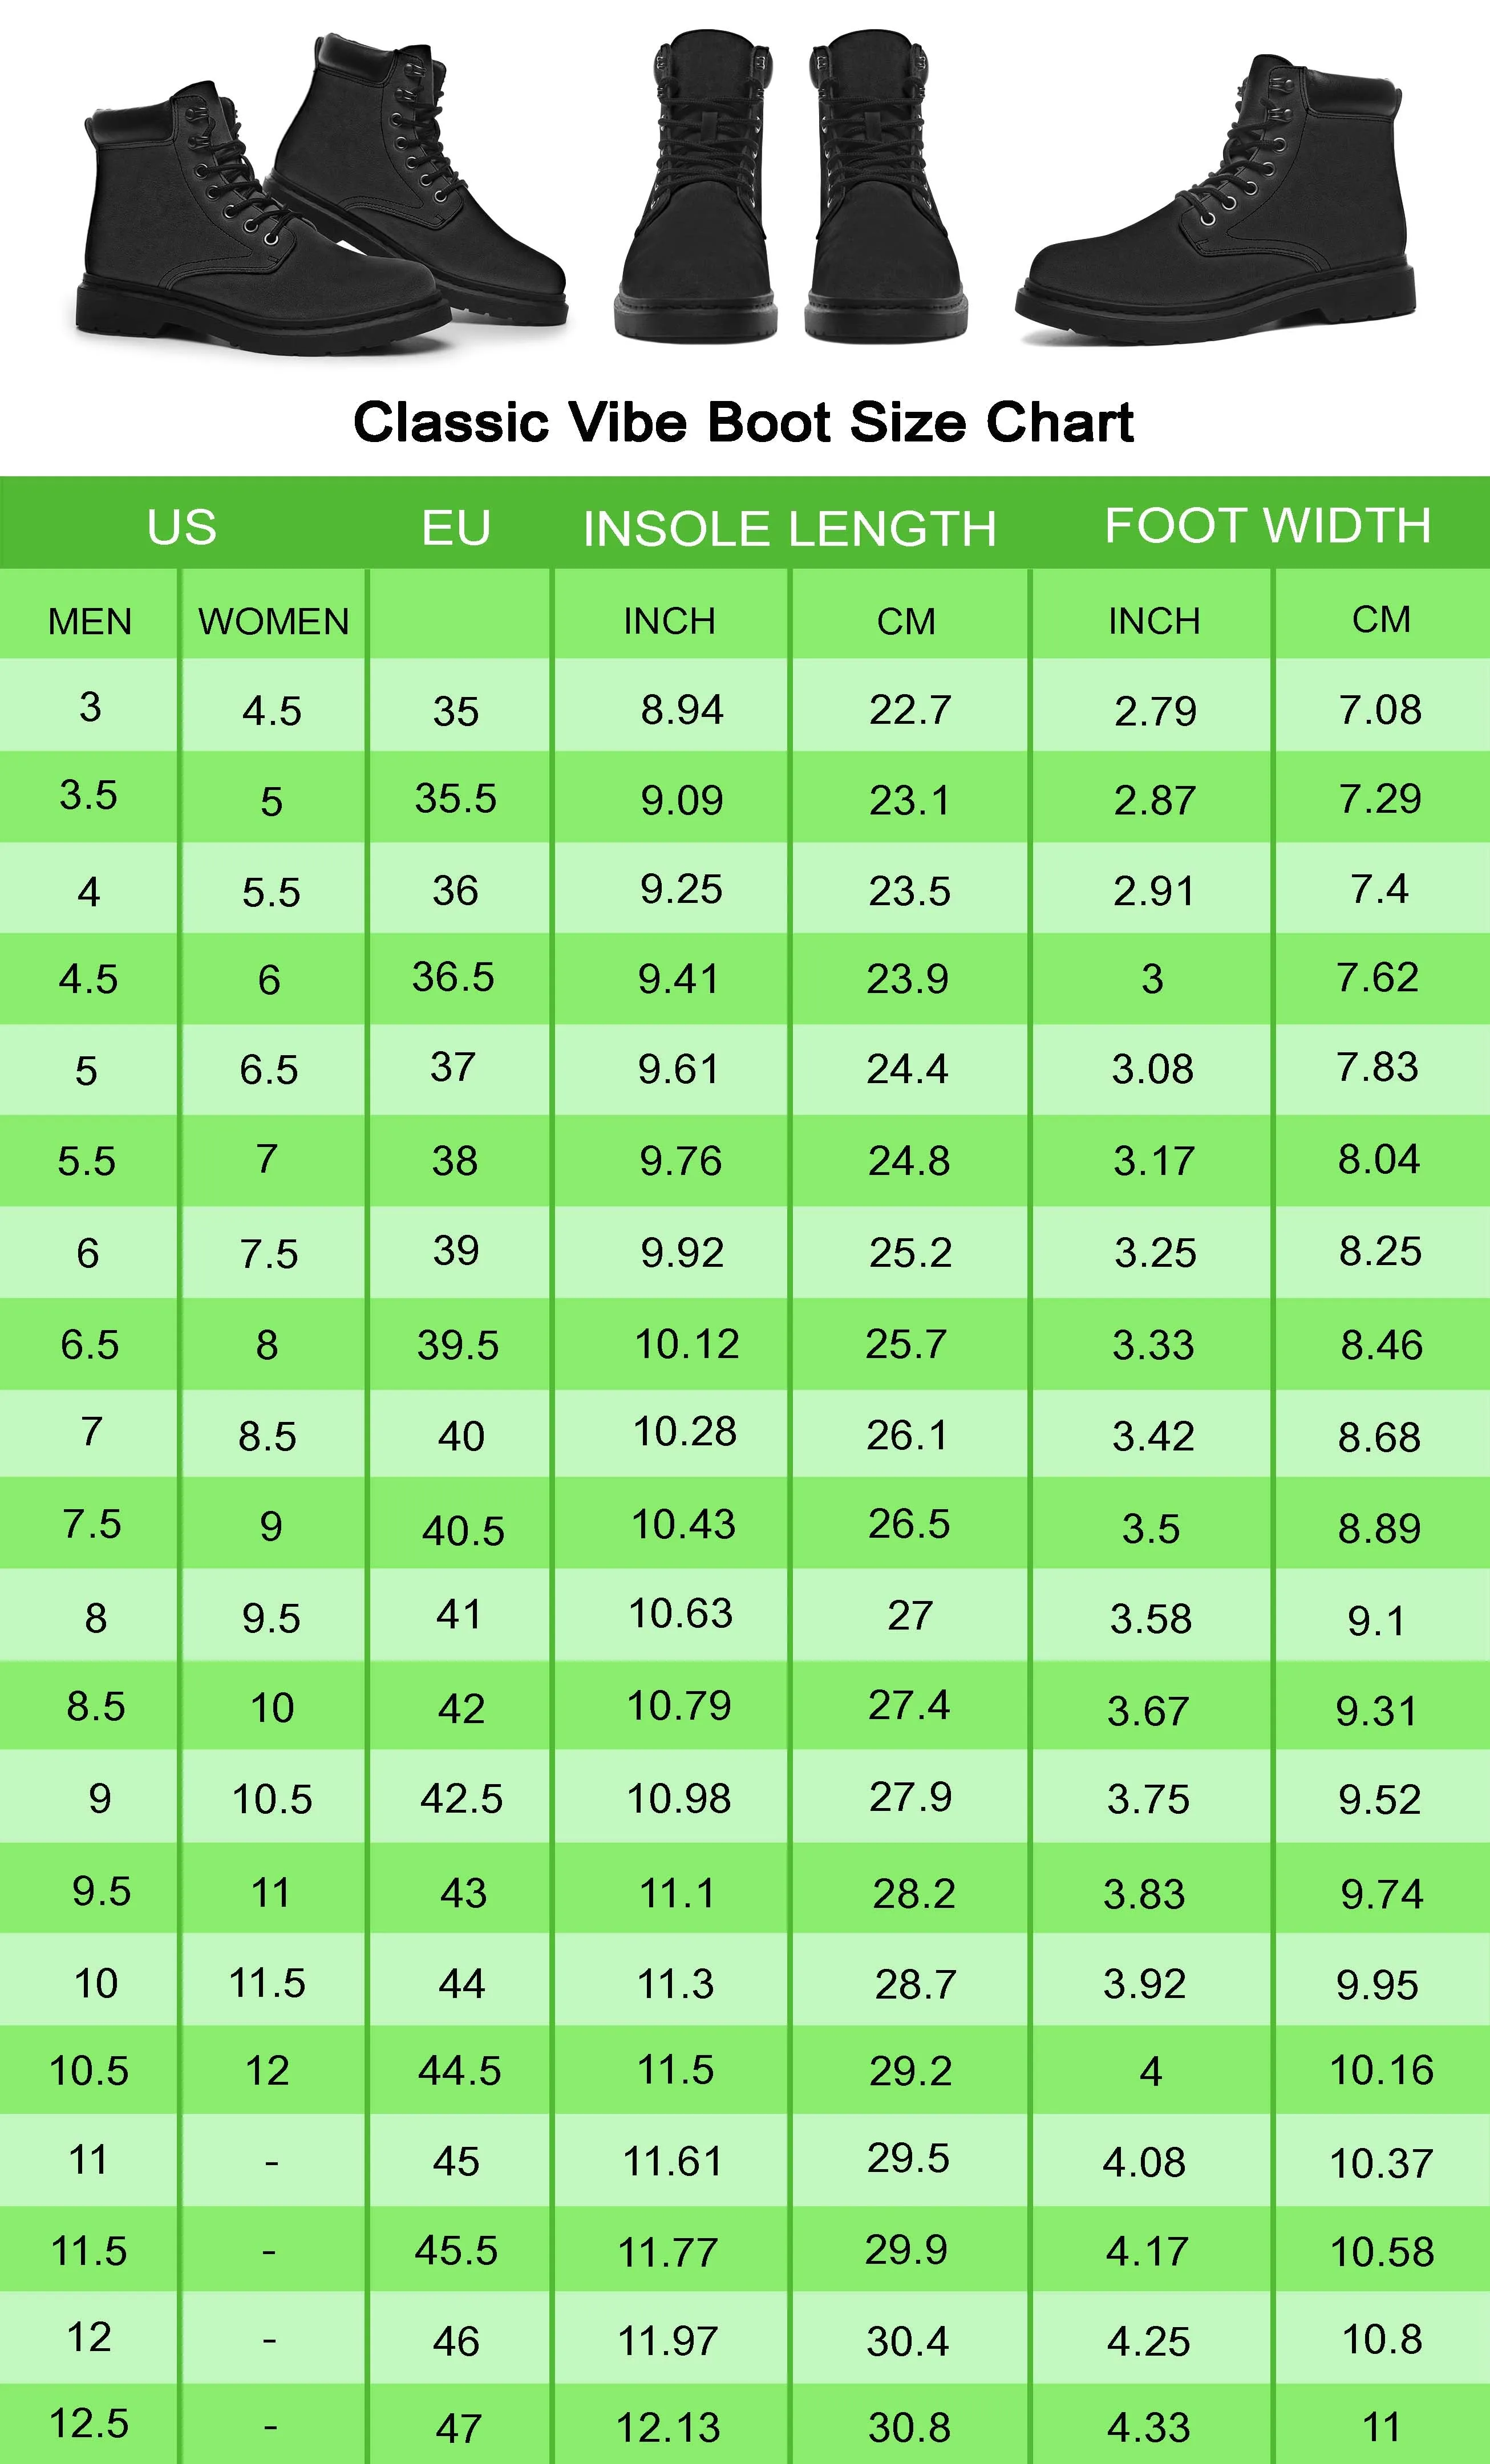Select the US column header
The width and height of the screenshot is (1490, 2464).
pos(181,527)
